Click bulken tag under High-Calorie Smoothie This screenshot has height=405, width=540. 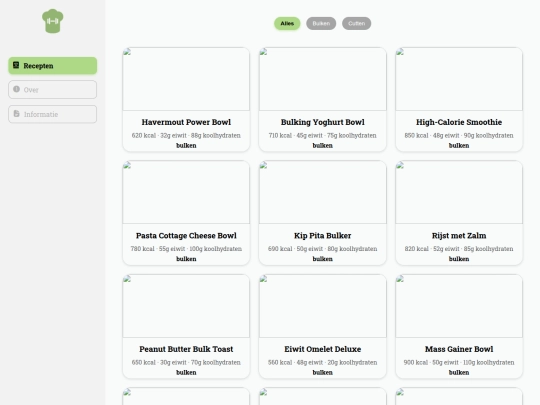coord(459,145)
